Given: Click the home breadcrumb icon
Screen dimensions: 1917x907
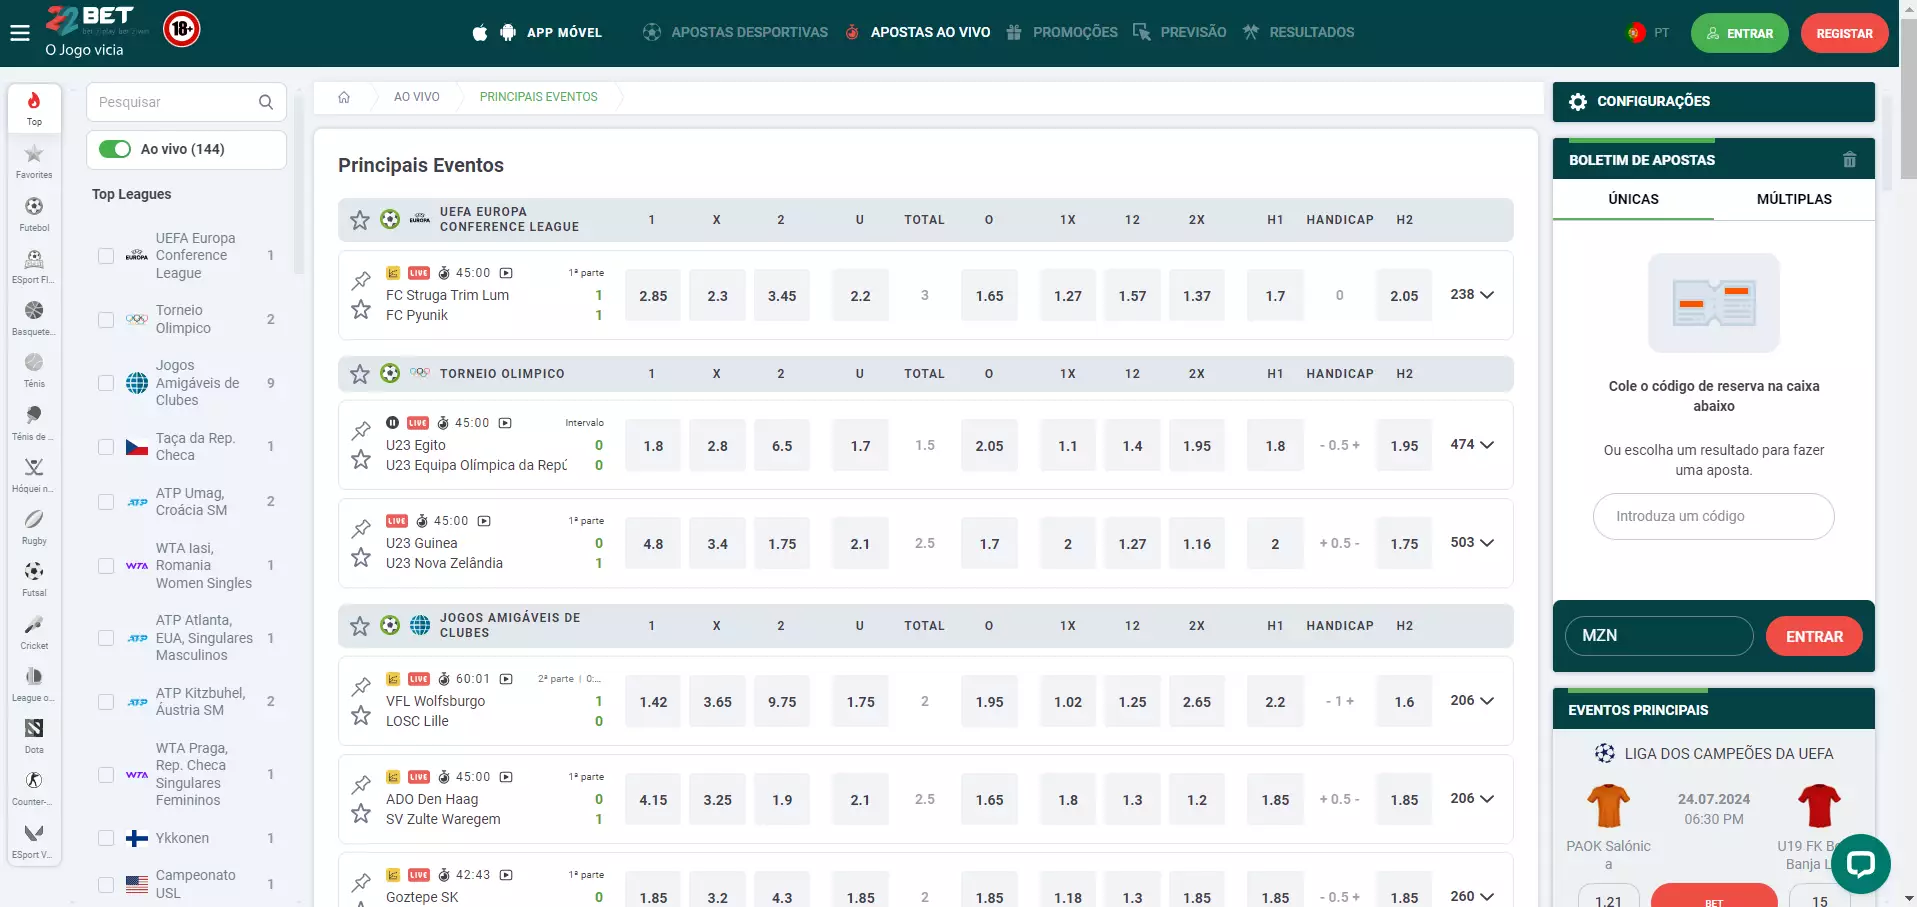Looking at the screenshot, I should [x=344, y=97].
